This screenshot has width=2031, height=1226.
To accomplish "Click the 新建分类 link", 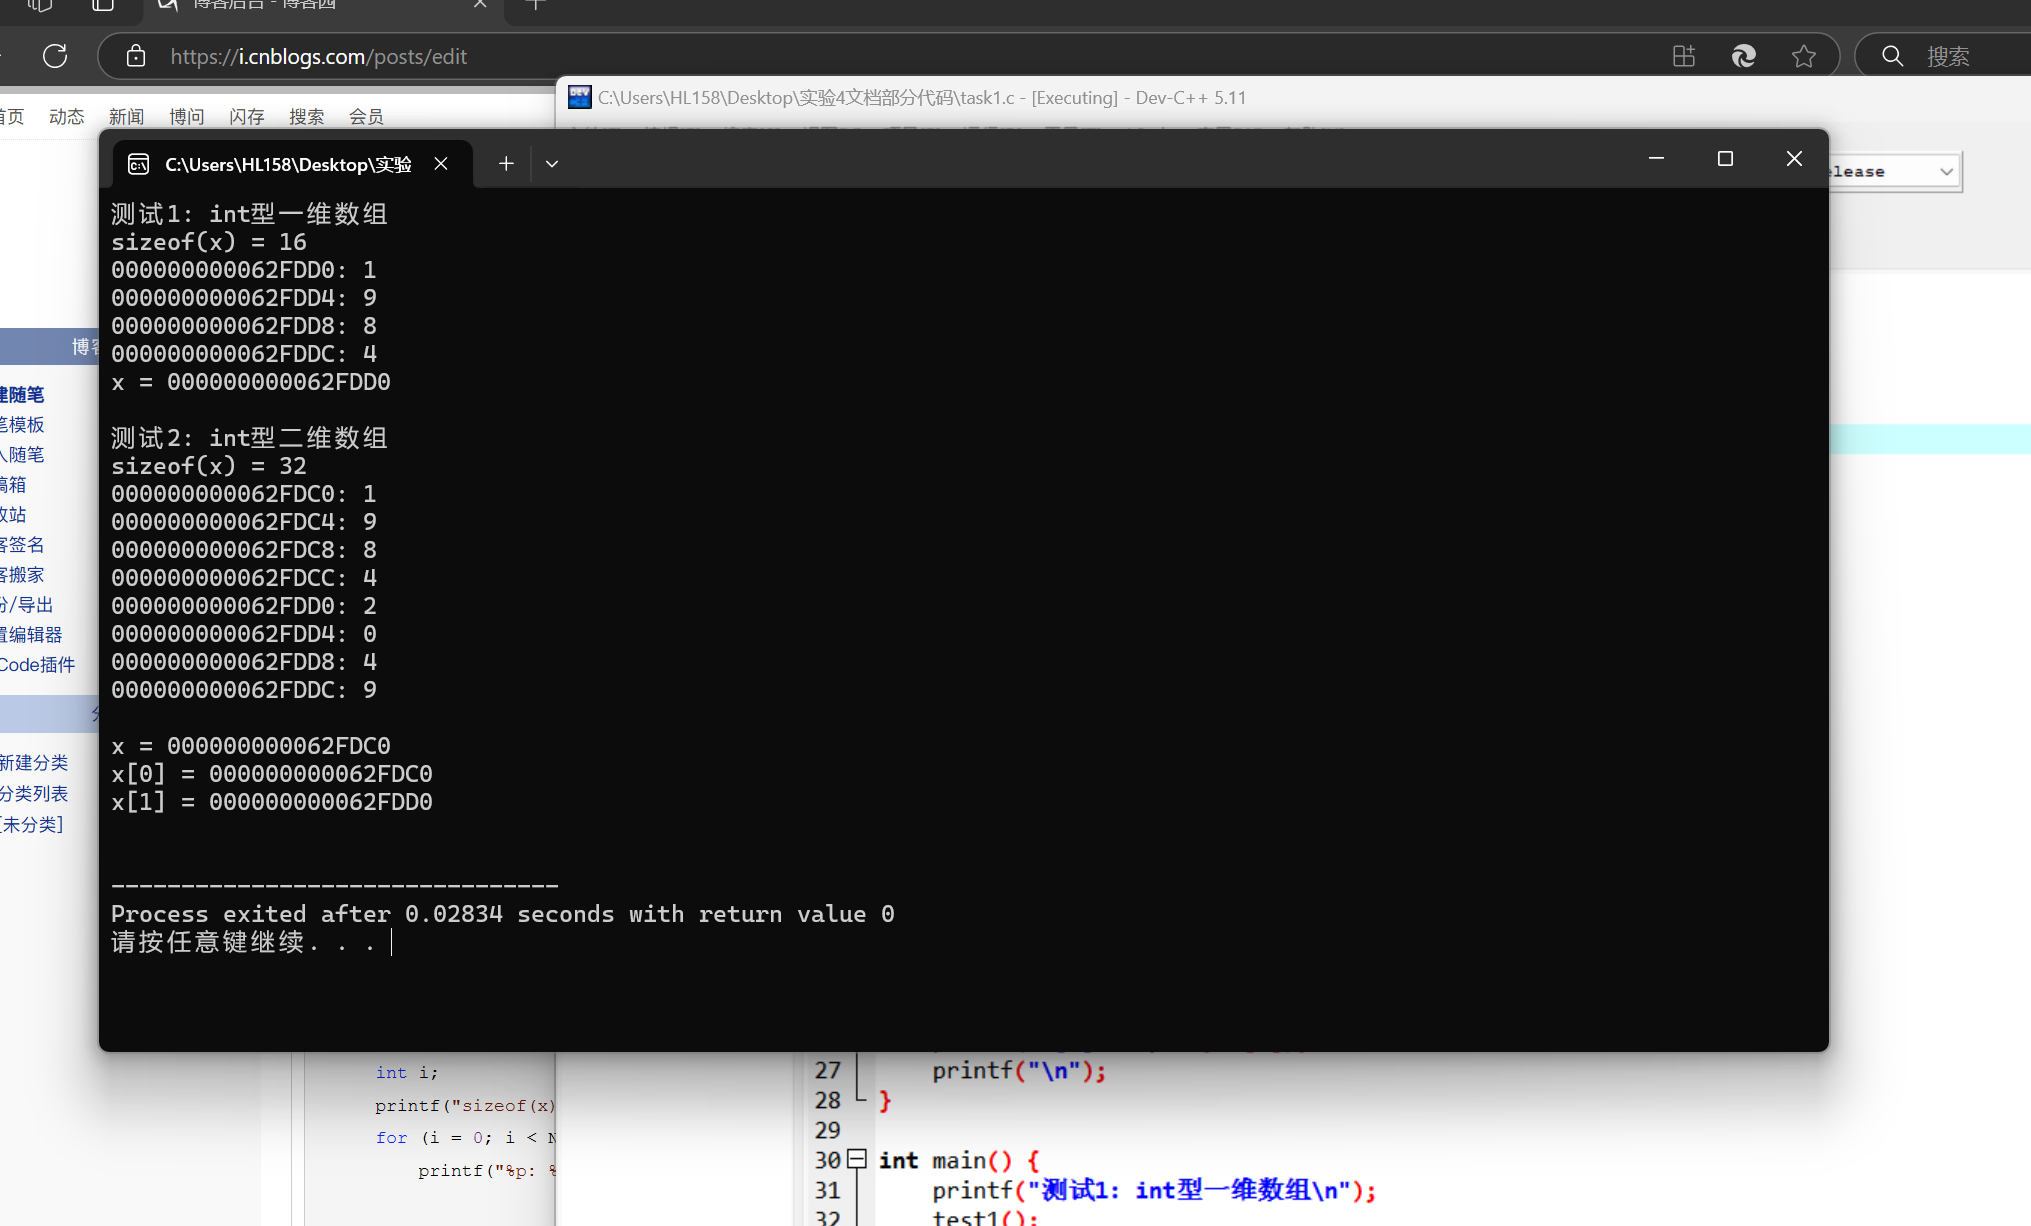I will pos(34,763).
